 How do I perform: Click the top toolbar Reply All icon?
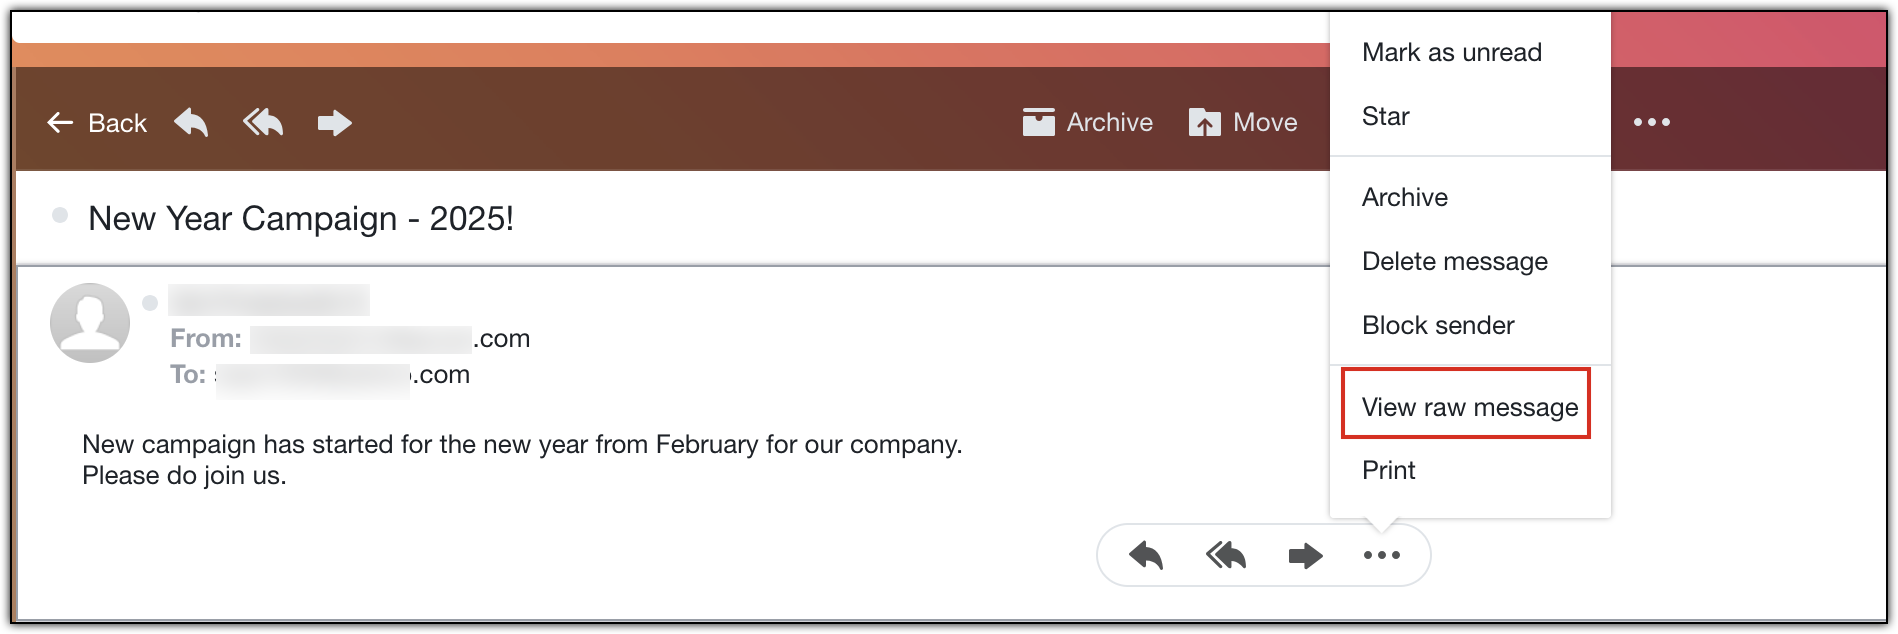[263, 123]
